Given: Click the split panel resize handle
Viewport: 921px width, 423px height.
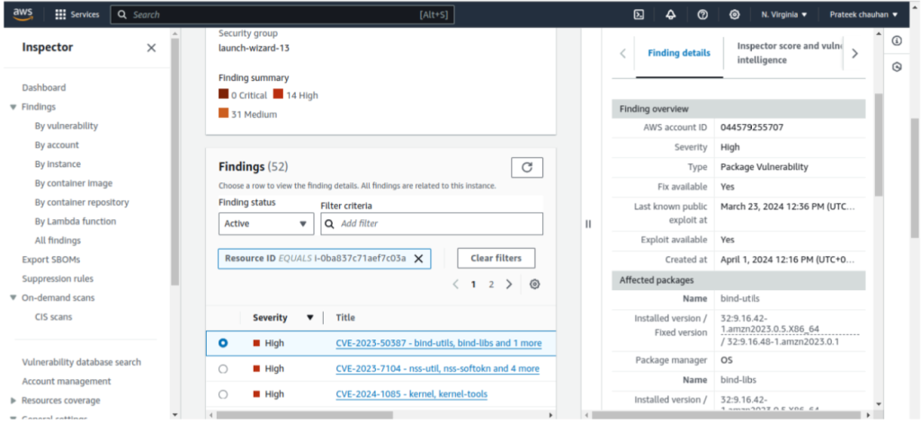Looking at the screenshot, I should (x=588, y=224).
